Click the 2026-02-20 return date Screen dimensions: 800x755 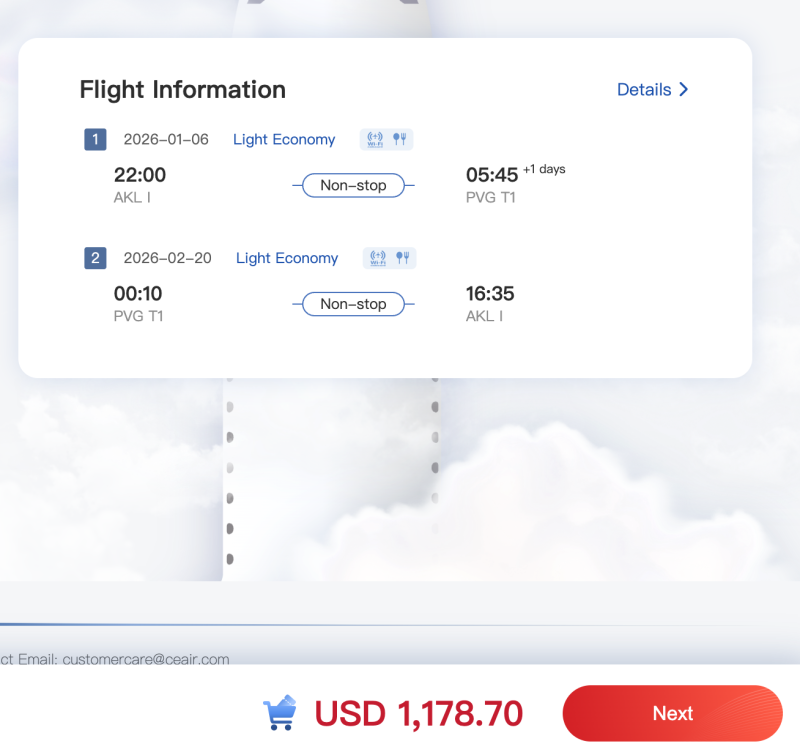pyautogui.click(x=167, y=258)
